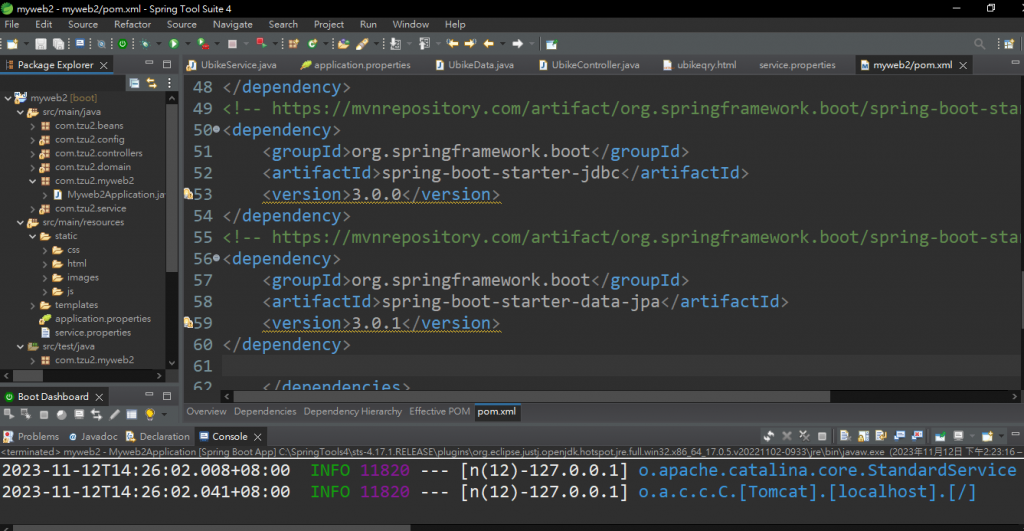Open the Project menu
1024x531 pixels.
(x=328, y=24)
